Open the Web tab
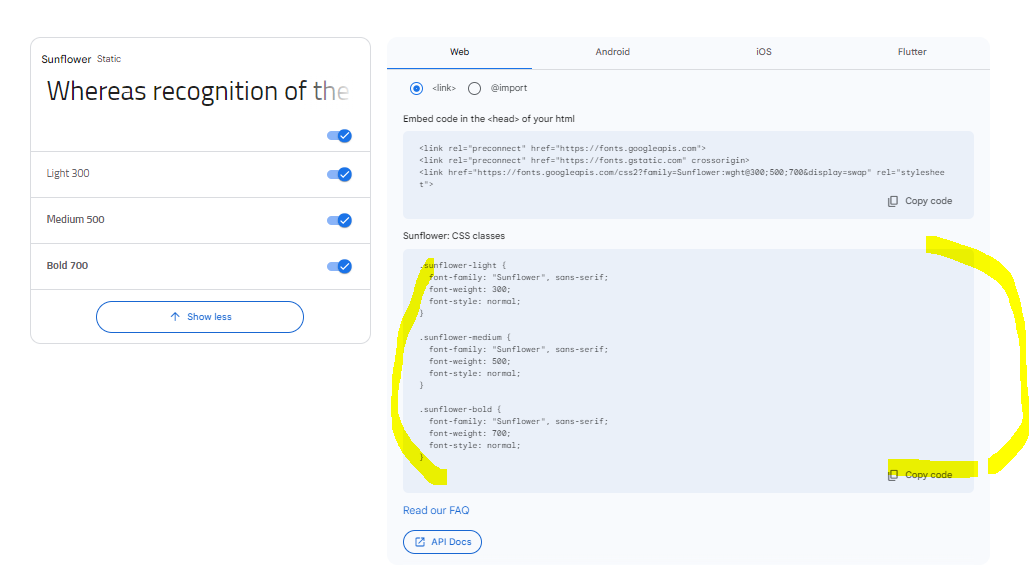The width and height of the screenshot is (1029, 579). tap(459, 52)
